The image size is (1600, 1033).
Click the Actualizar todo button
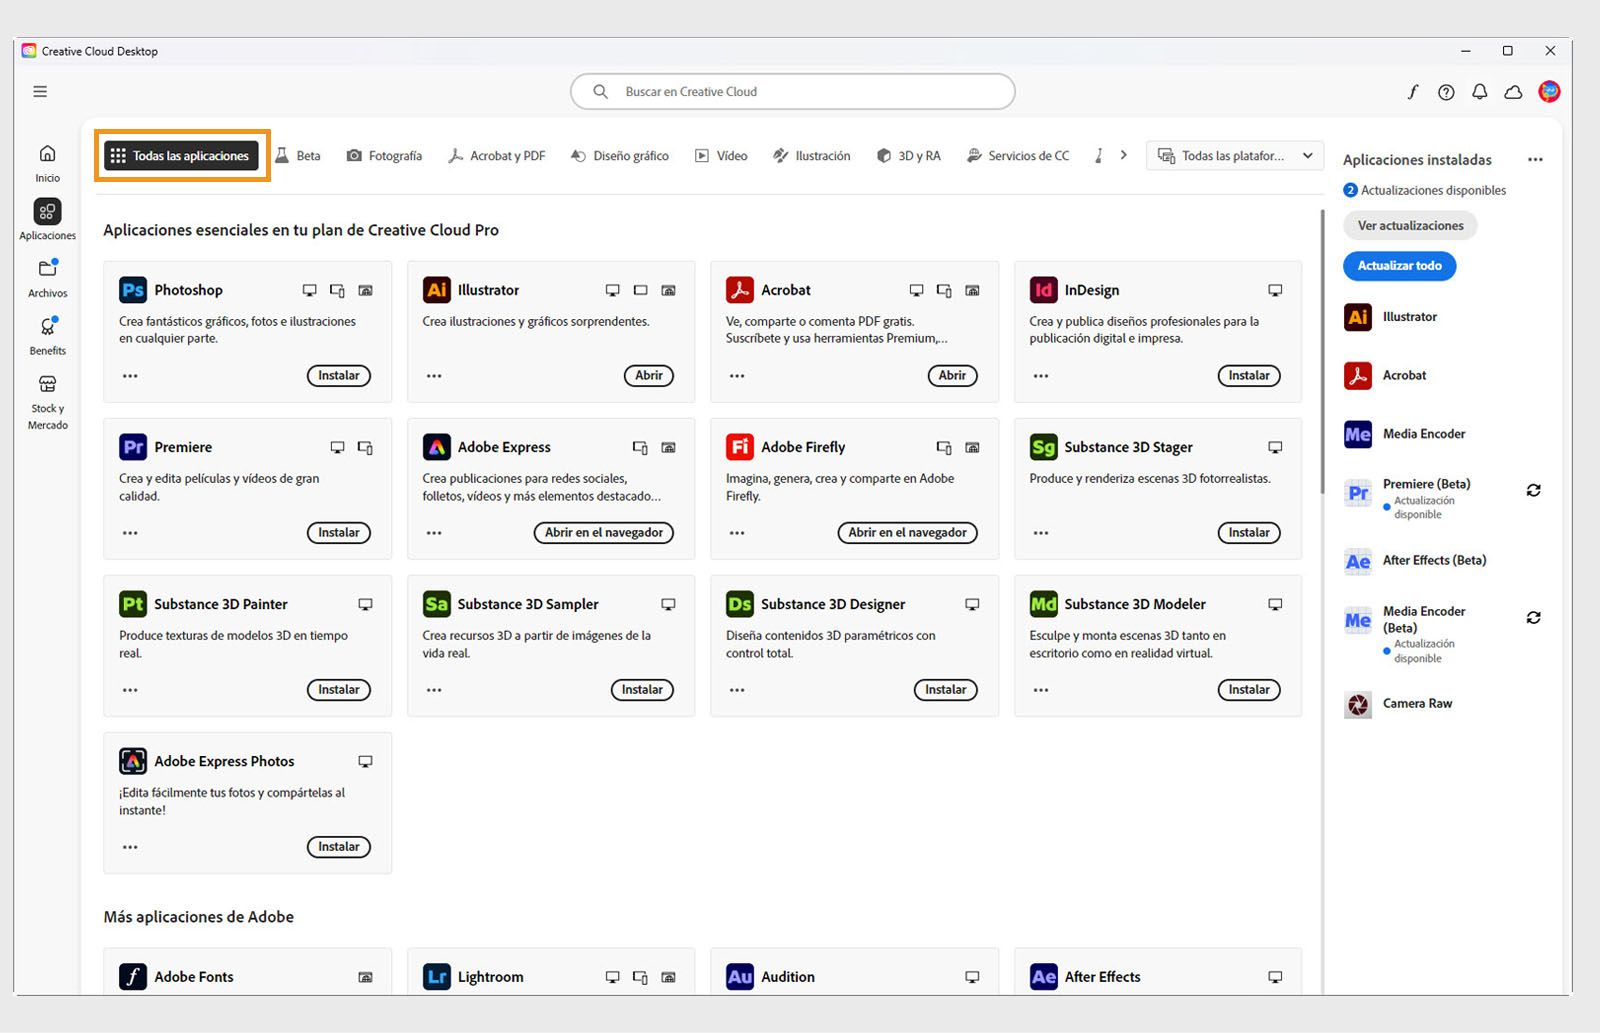(x=1398, y=265)
